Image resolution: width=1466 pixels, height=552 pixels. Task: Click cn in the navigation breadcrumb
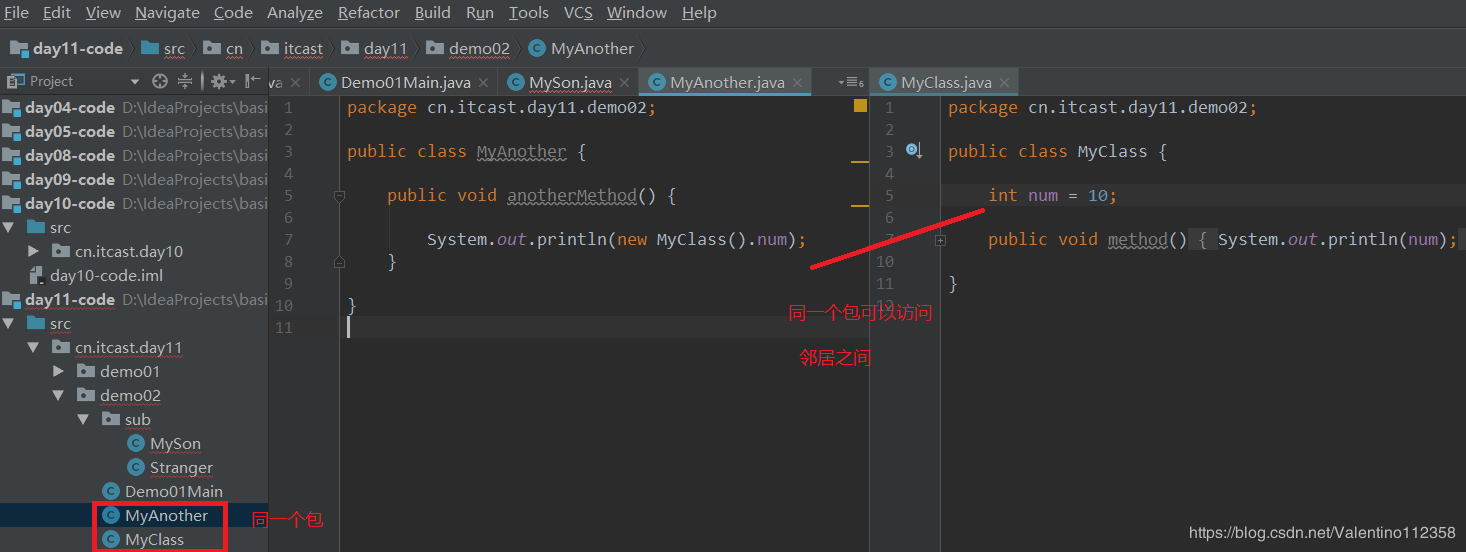coord(223,48)
